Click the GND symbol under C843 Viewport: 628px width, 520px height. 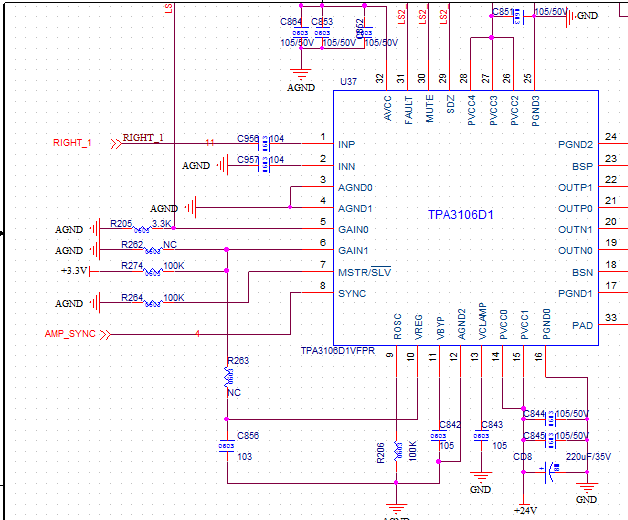click(481, 476)
